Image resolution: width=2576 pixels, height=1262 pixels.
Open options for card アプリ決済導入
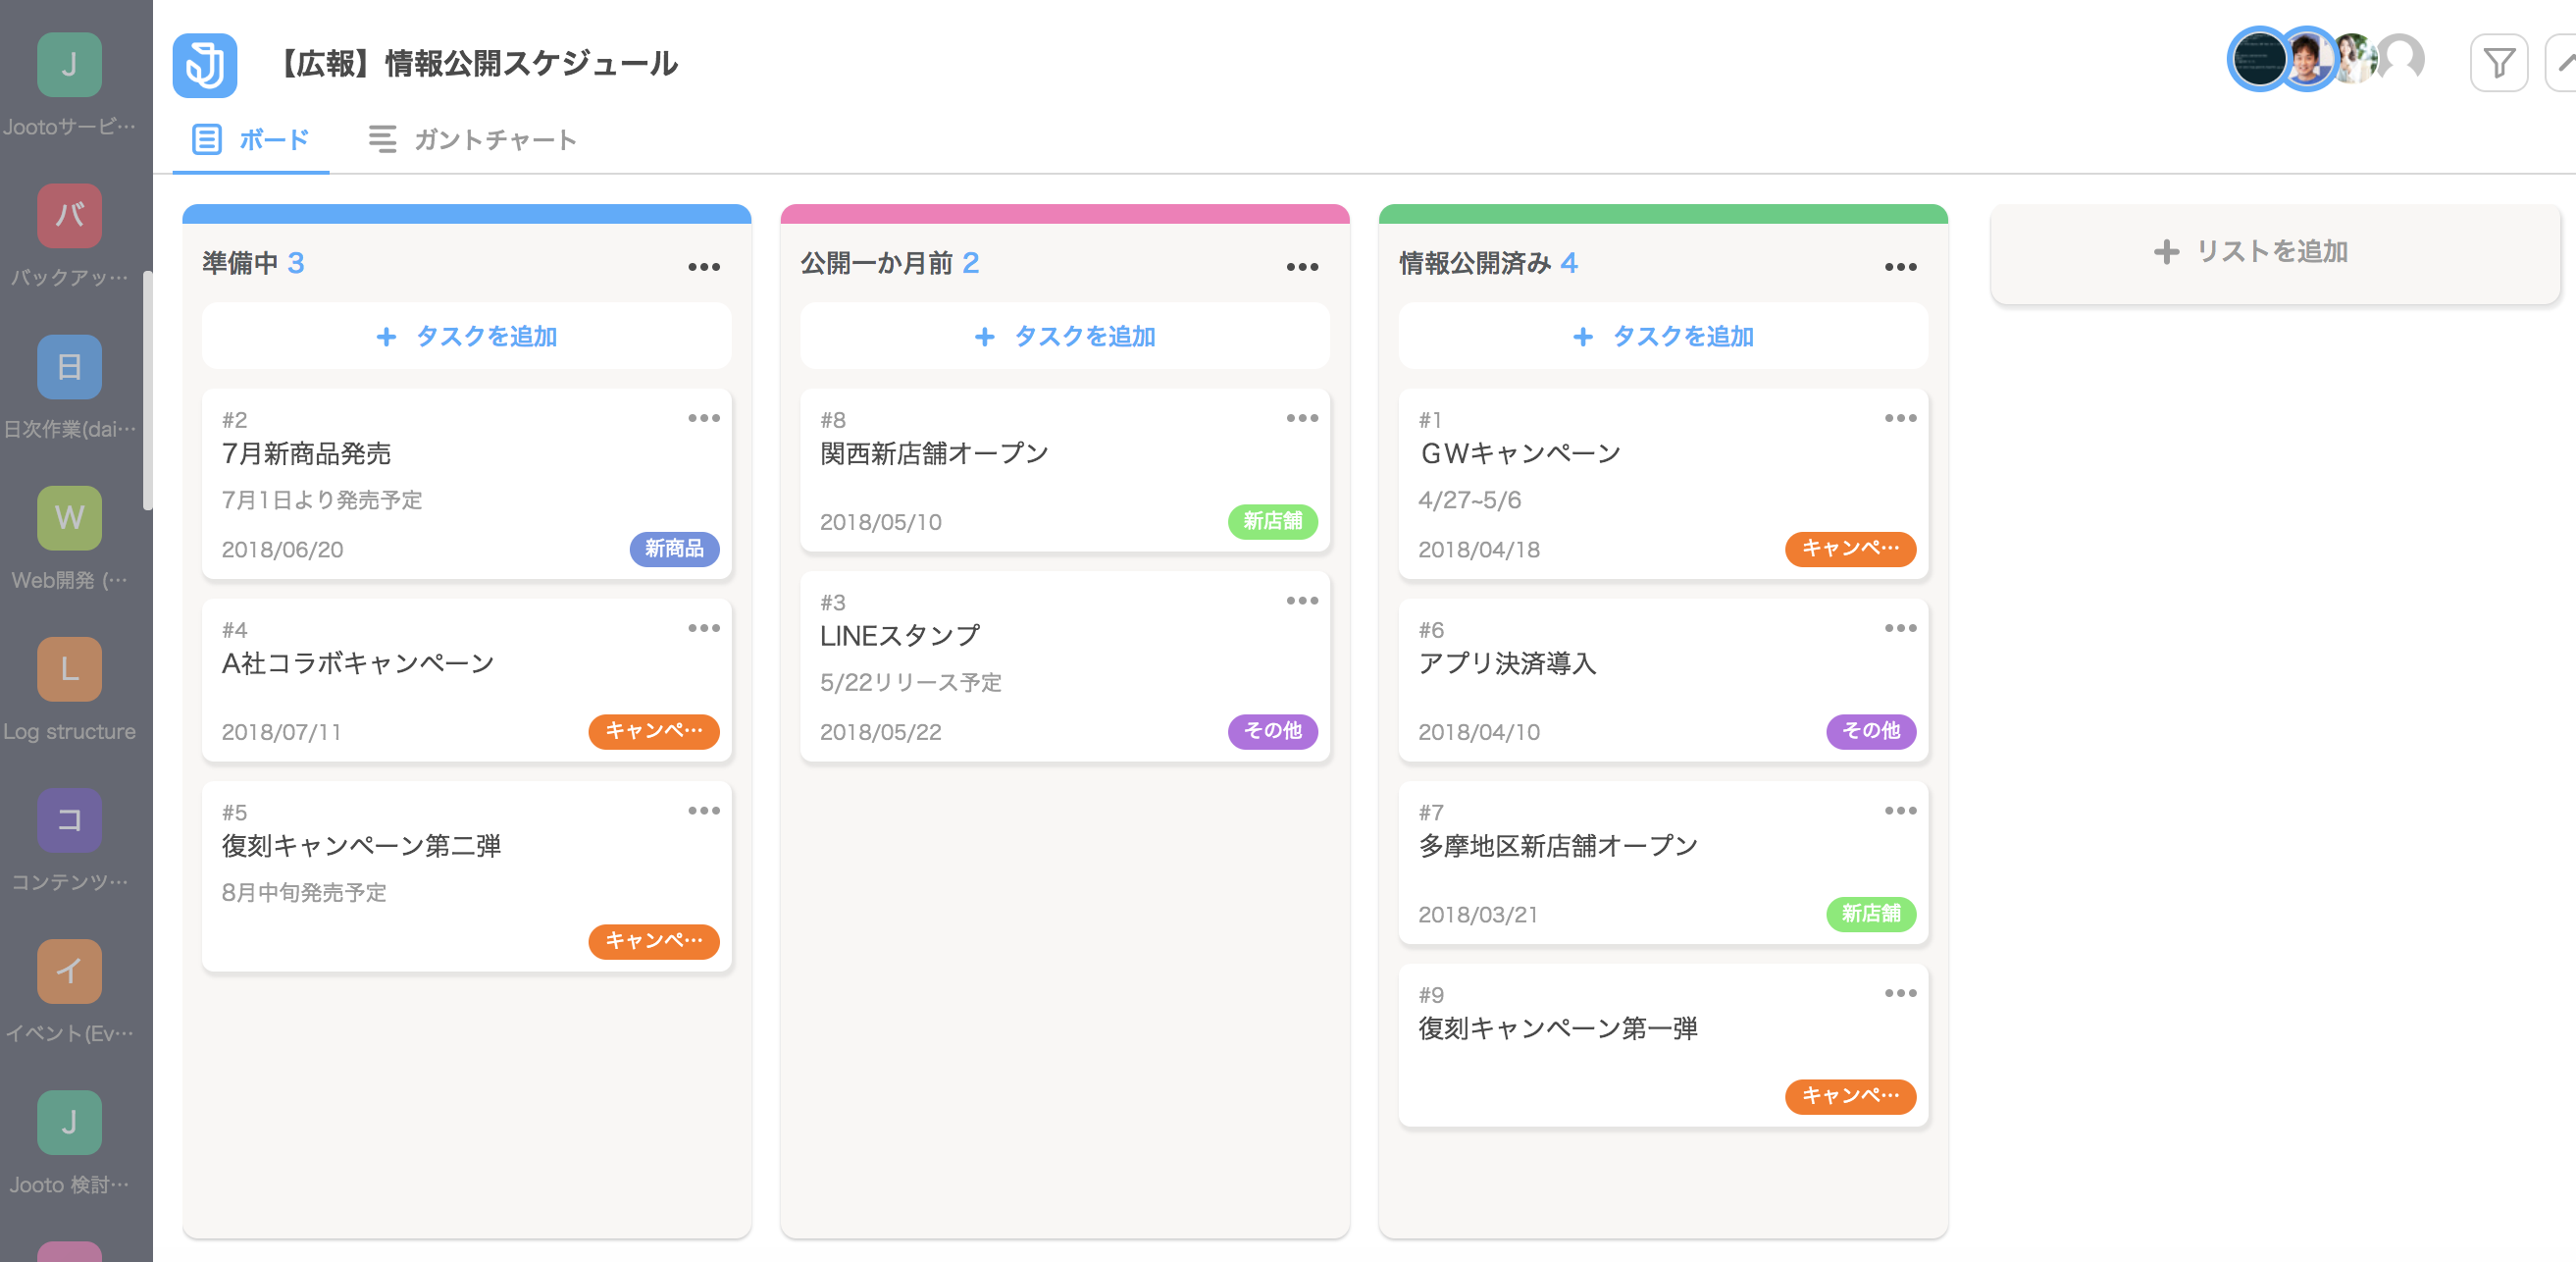(1900, 628)
